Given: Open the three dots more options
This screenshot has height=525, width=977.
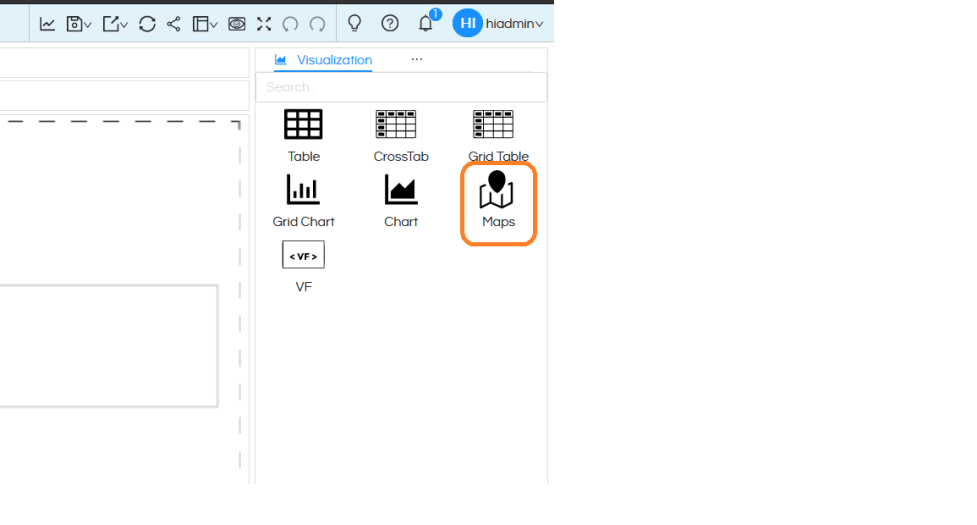Looking at the screenshot, I should 417,59.
